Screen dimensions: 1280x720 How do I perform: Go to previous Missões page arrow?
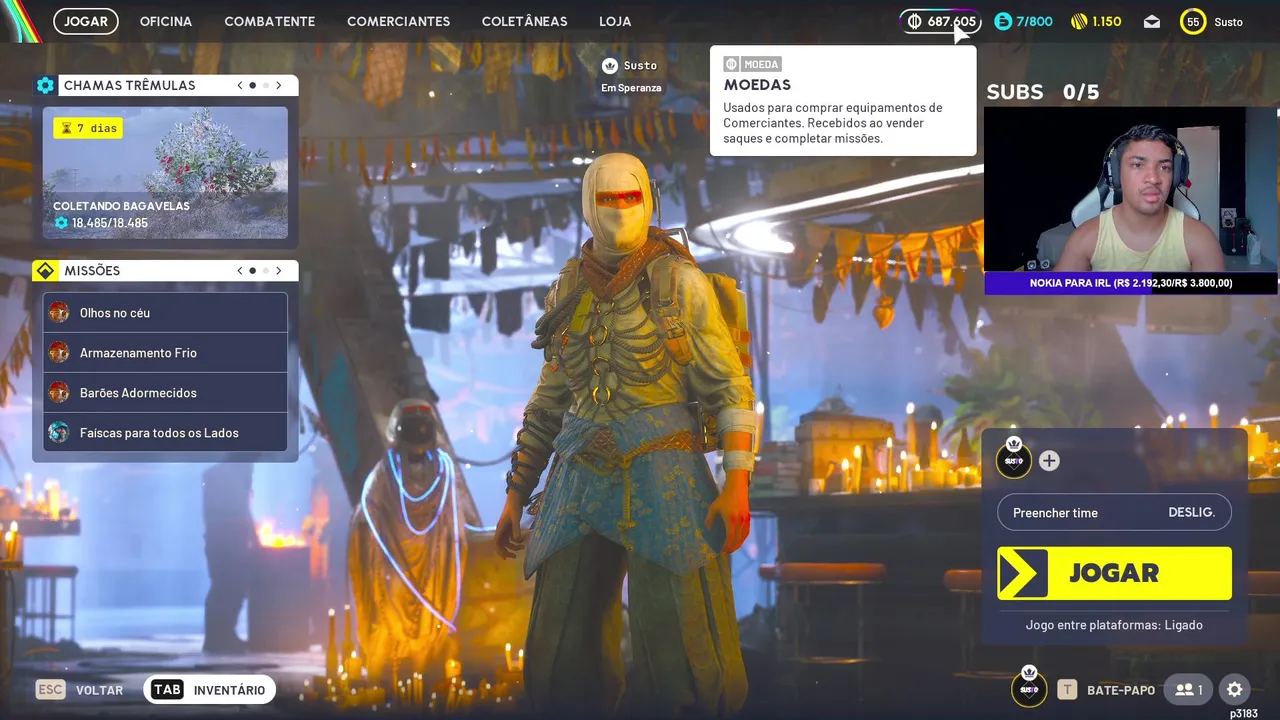coord(240,270)
